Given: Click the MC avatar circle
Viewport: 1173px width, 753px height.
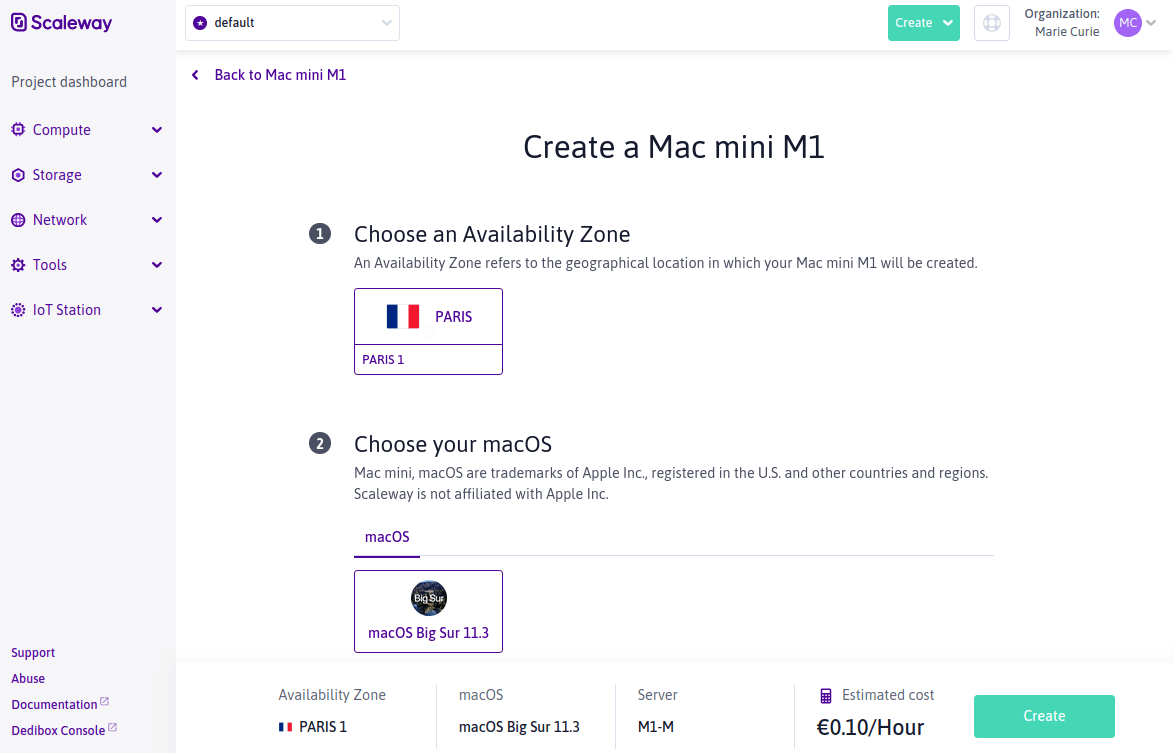Looking at the screenshot, I should pos(1128,22).
